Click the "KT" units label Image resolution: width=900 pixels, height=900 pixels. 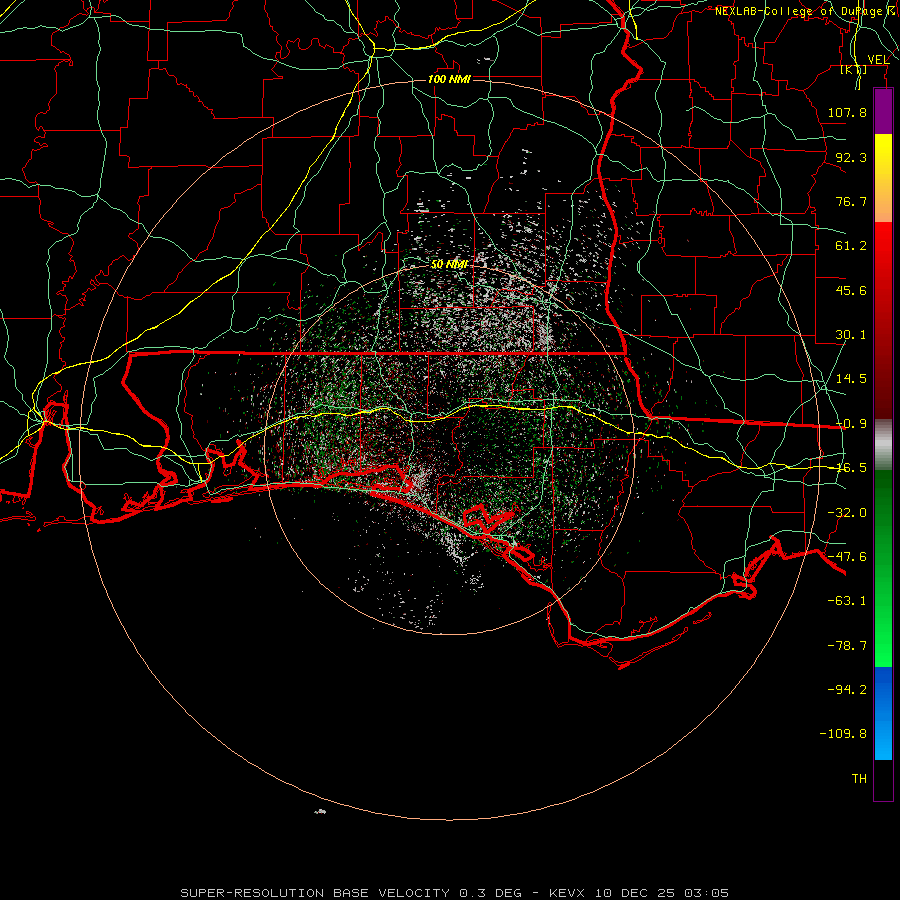point(854,70)
